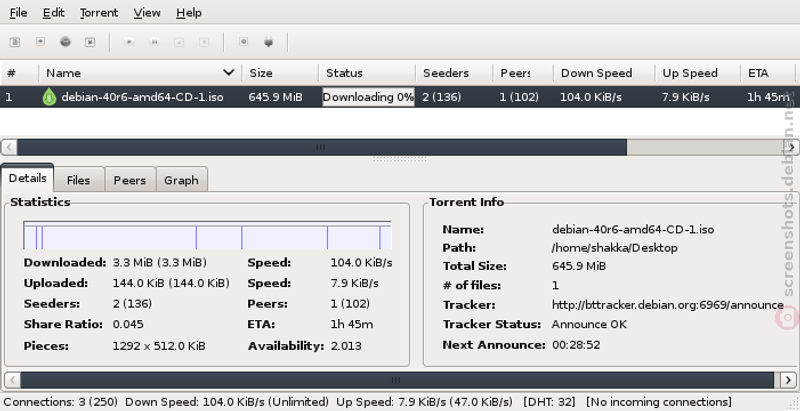Screen dimensions: 800x411
Task: Open the Edit menu
Action: click(x=54, y=13)
